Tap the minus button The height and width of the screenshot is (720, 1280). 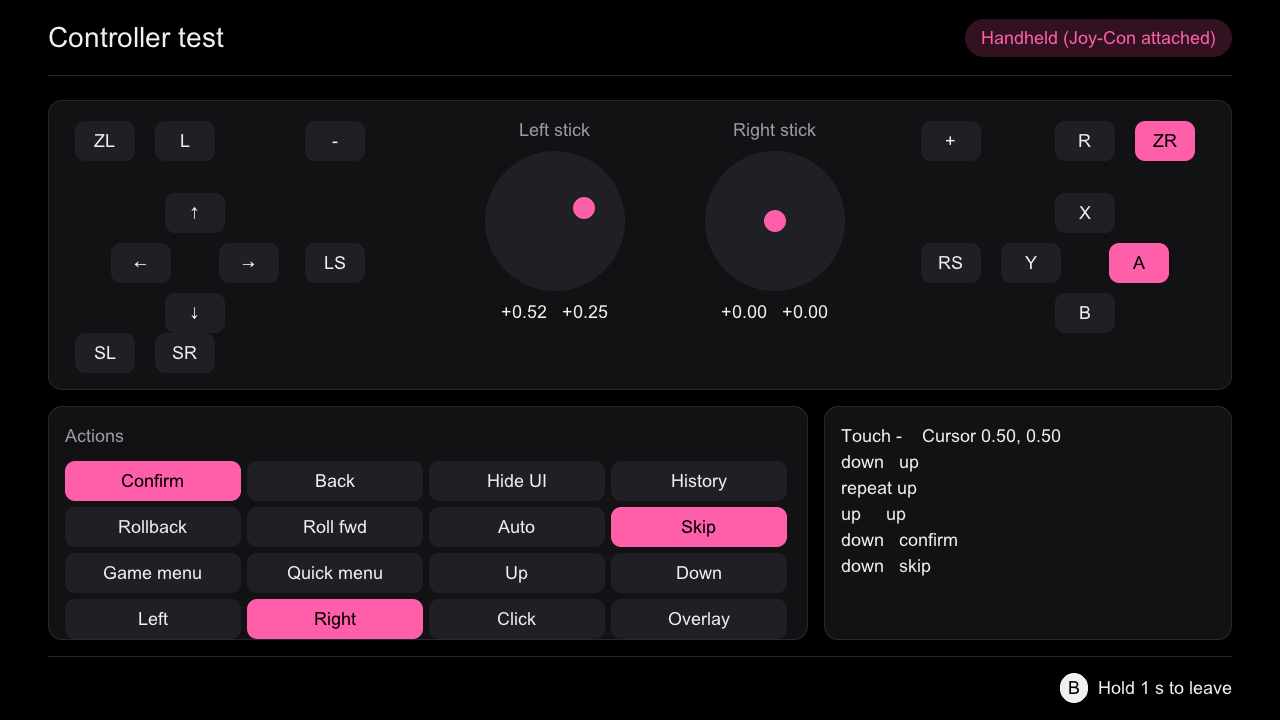pos(335,141)
